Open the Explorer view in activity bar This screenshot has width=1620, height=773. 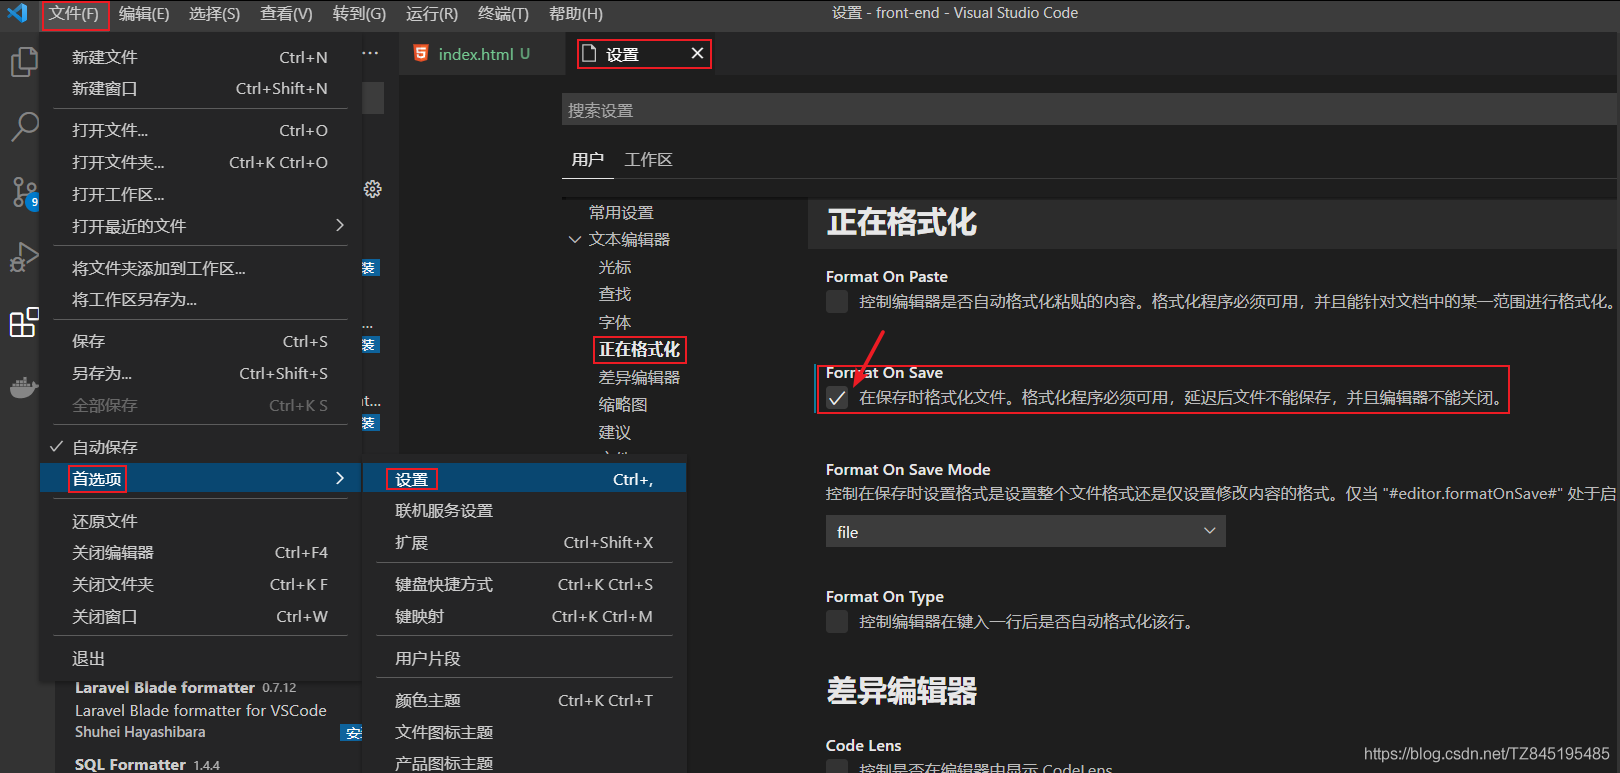(23, 62)
